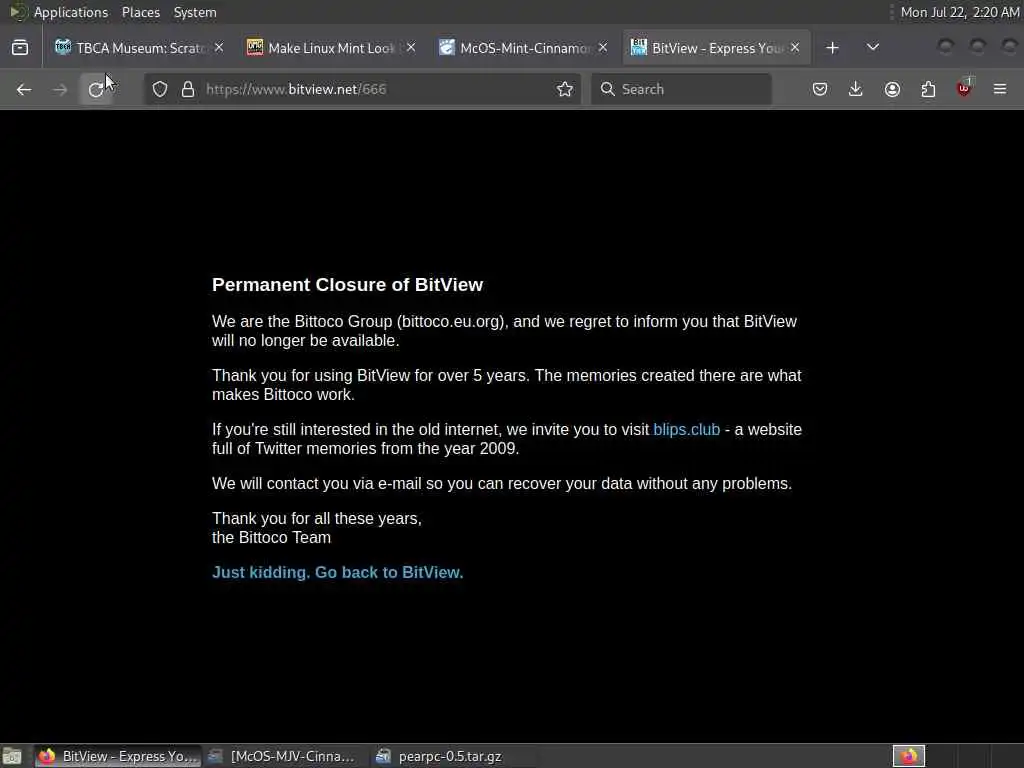
Task: Show site security lock info
Action: click(x=188, y=89)
